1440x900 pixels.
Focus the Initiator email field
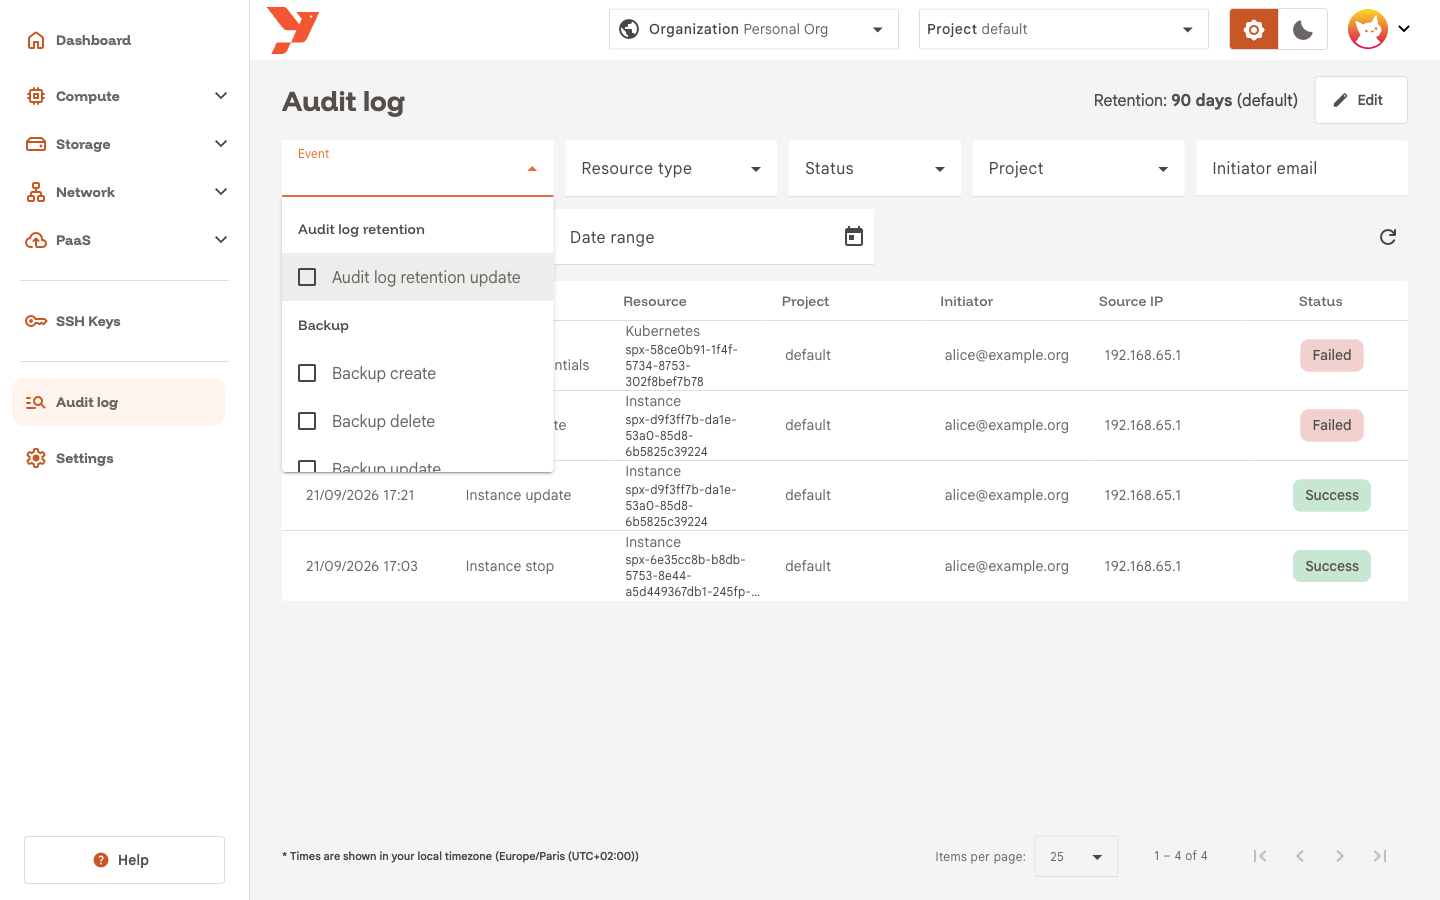1302,168
